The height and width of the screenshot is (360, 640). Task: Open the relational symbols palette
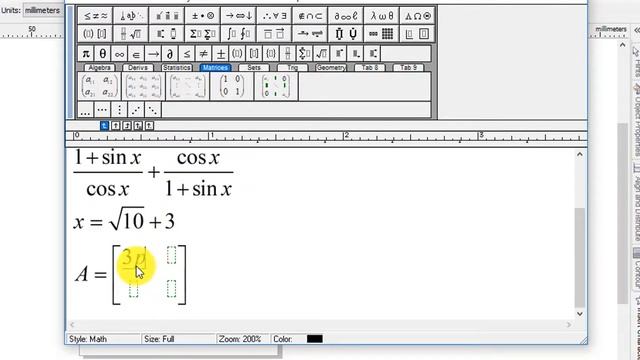coord(95,16)
